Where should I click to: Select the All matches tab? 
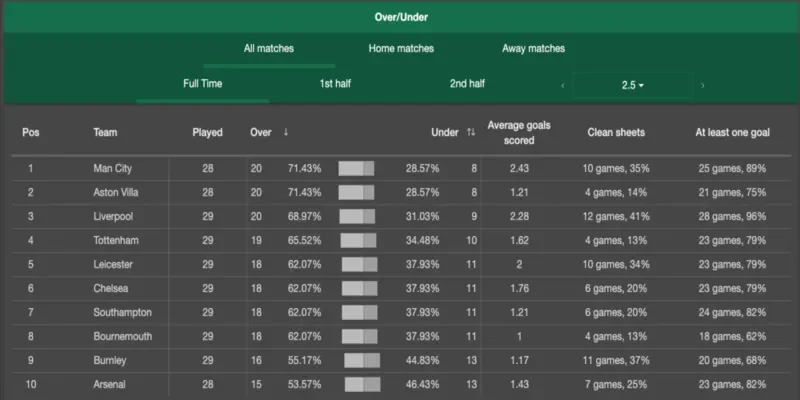pos(269,48)
